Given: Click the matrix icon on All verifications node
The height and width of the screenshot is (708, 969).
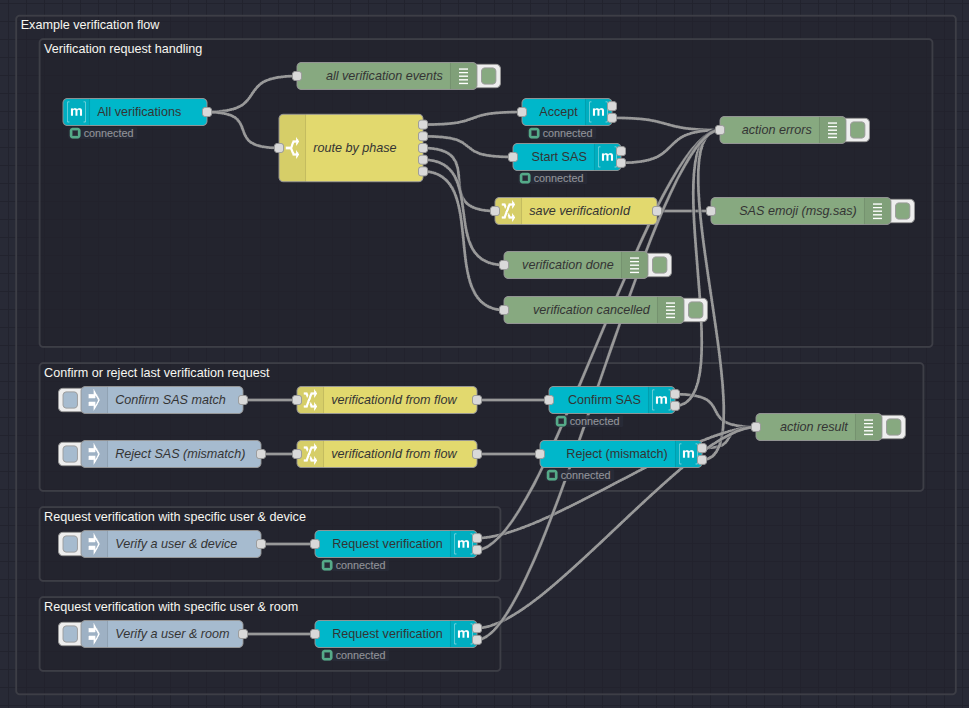Looking at the screenshot, I should point(76,112).
